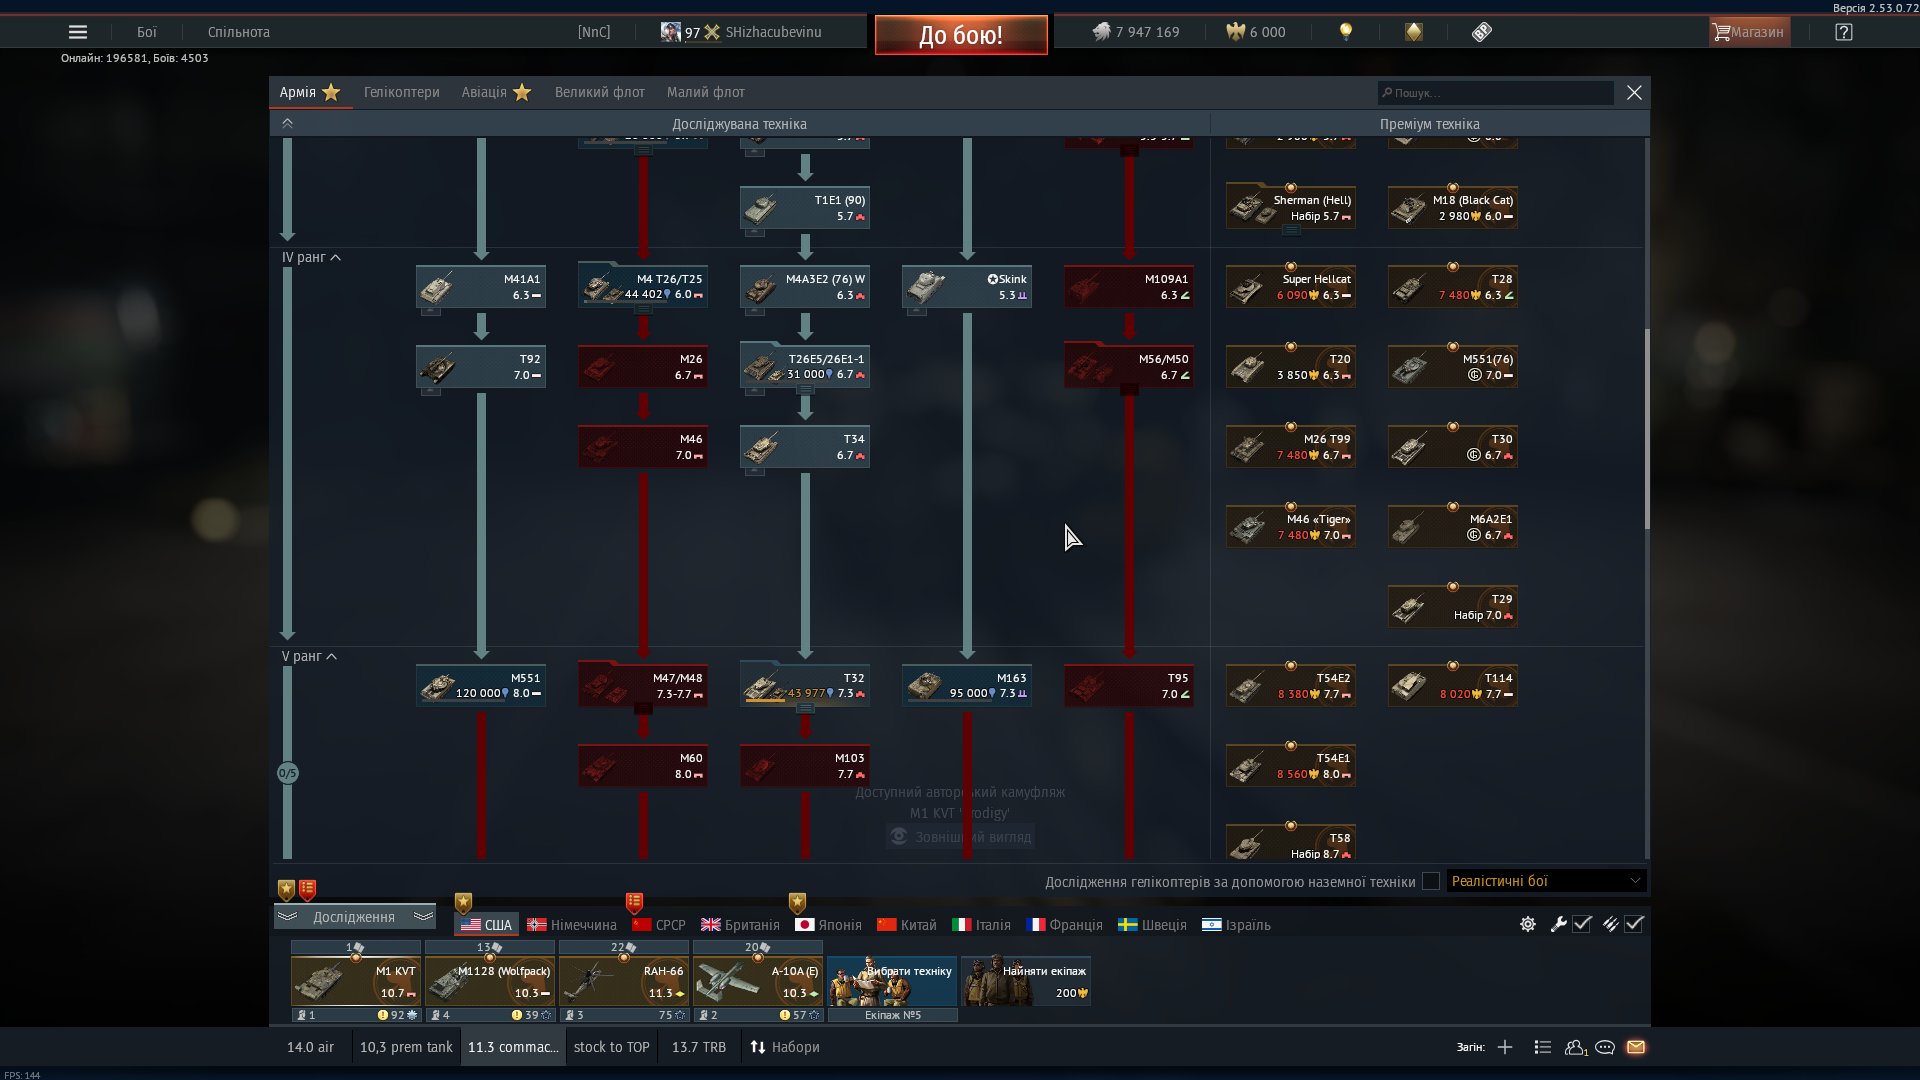Click the Пошук search field

1495,93
